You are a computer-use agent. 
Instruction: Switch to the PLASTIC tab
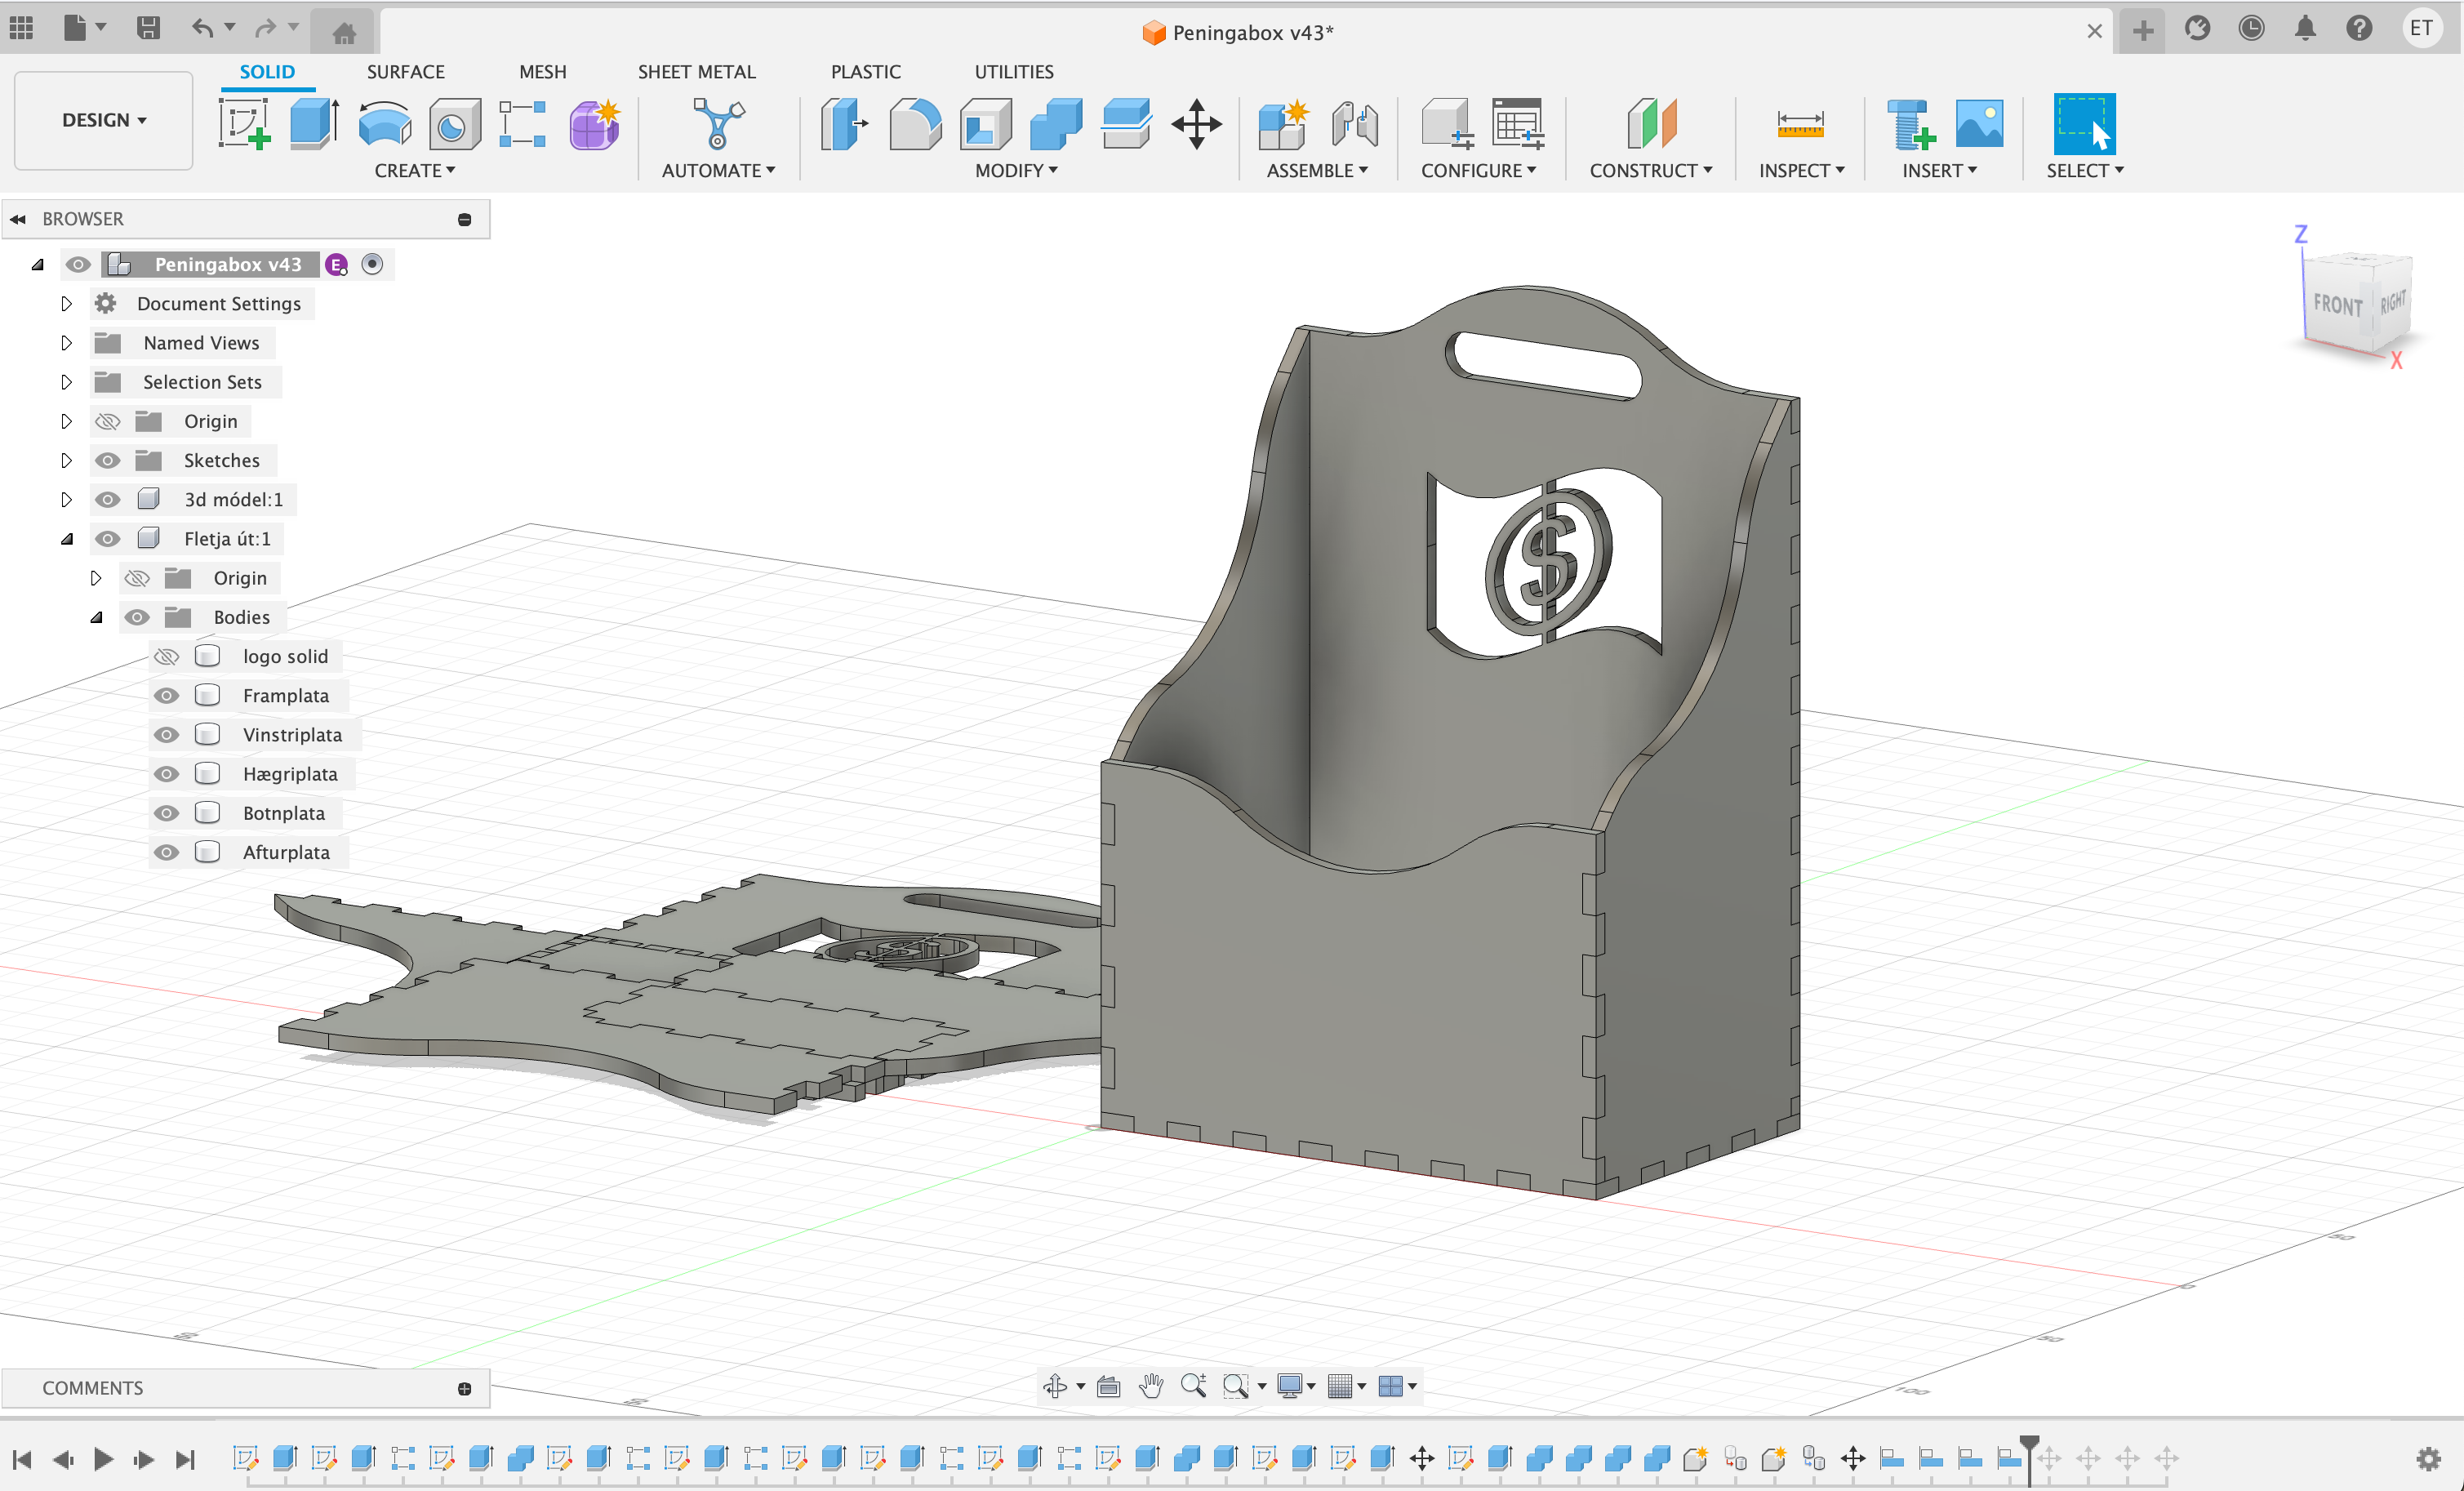(865, 72)
